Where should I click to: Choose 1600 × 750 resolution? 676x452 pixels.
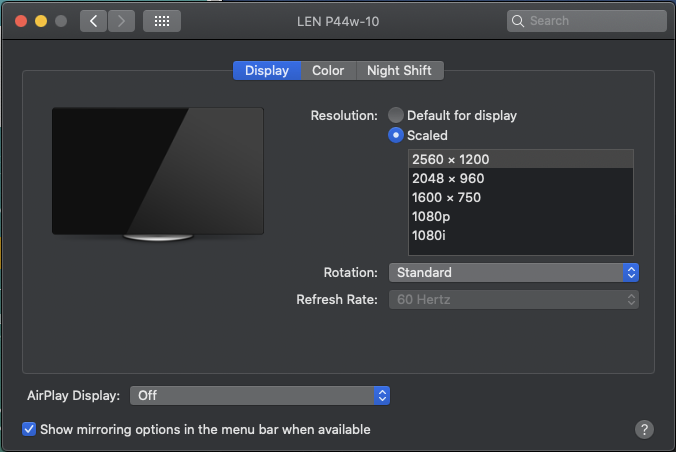(x=446, y=197)
